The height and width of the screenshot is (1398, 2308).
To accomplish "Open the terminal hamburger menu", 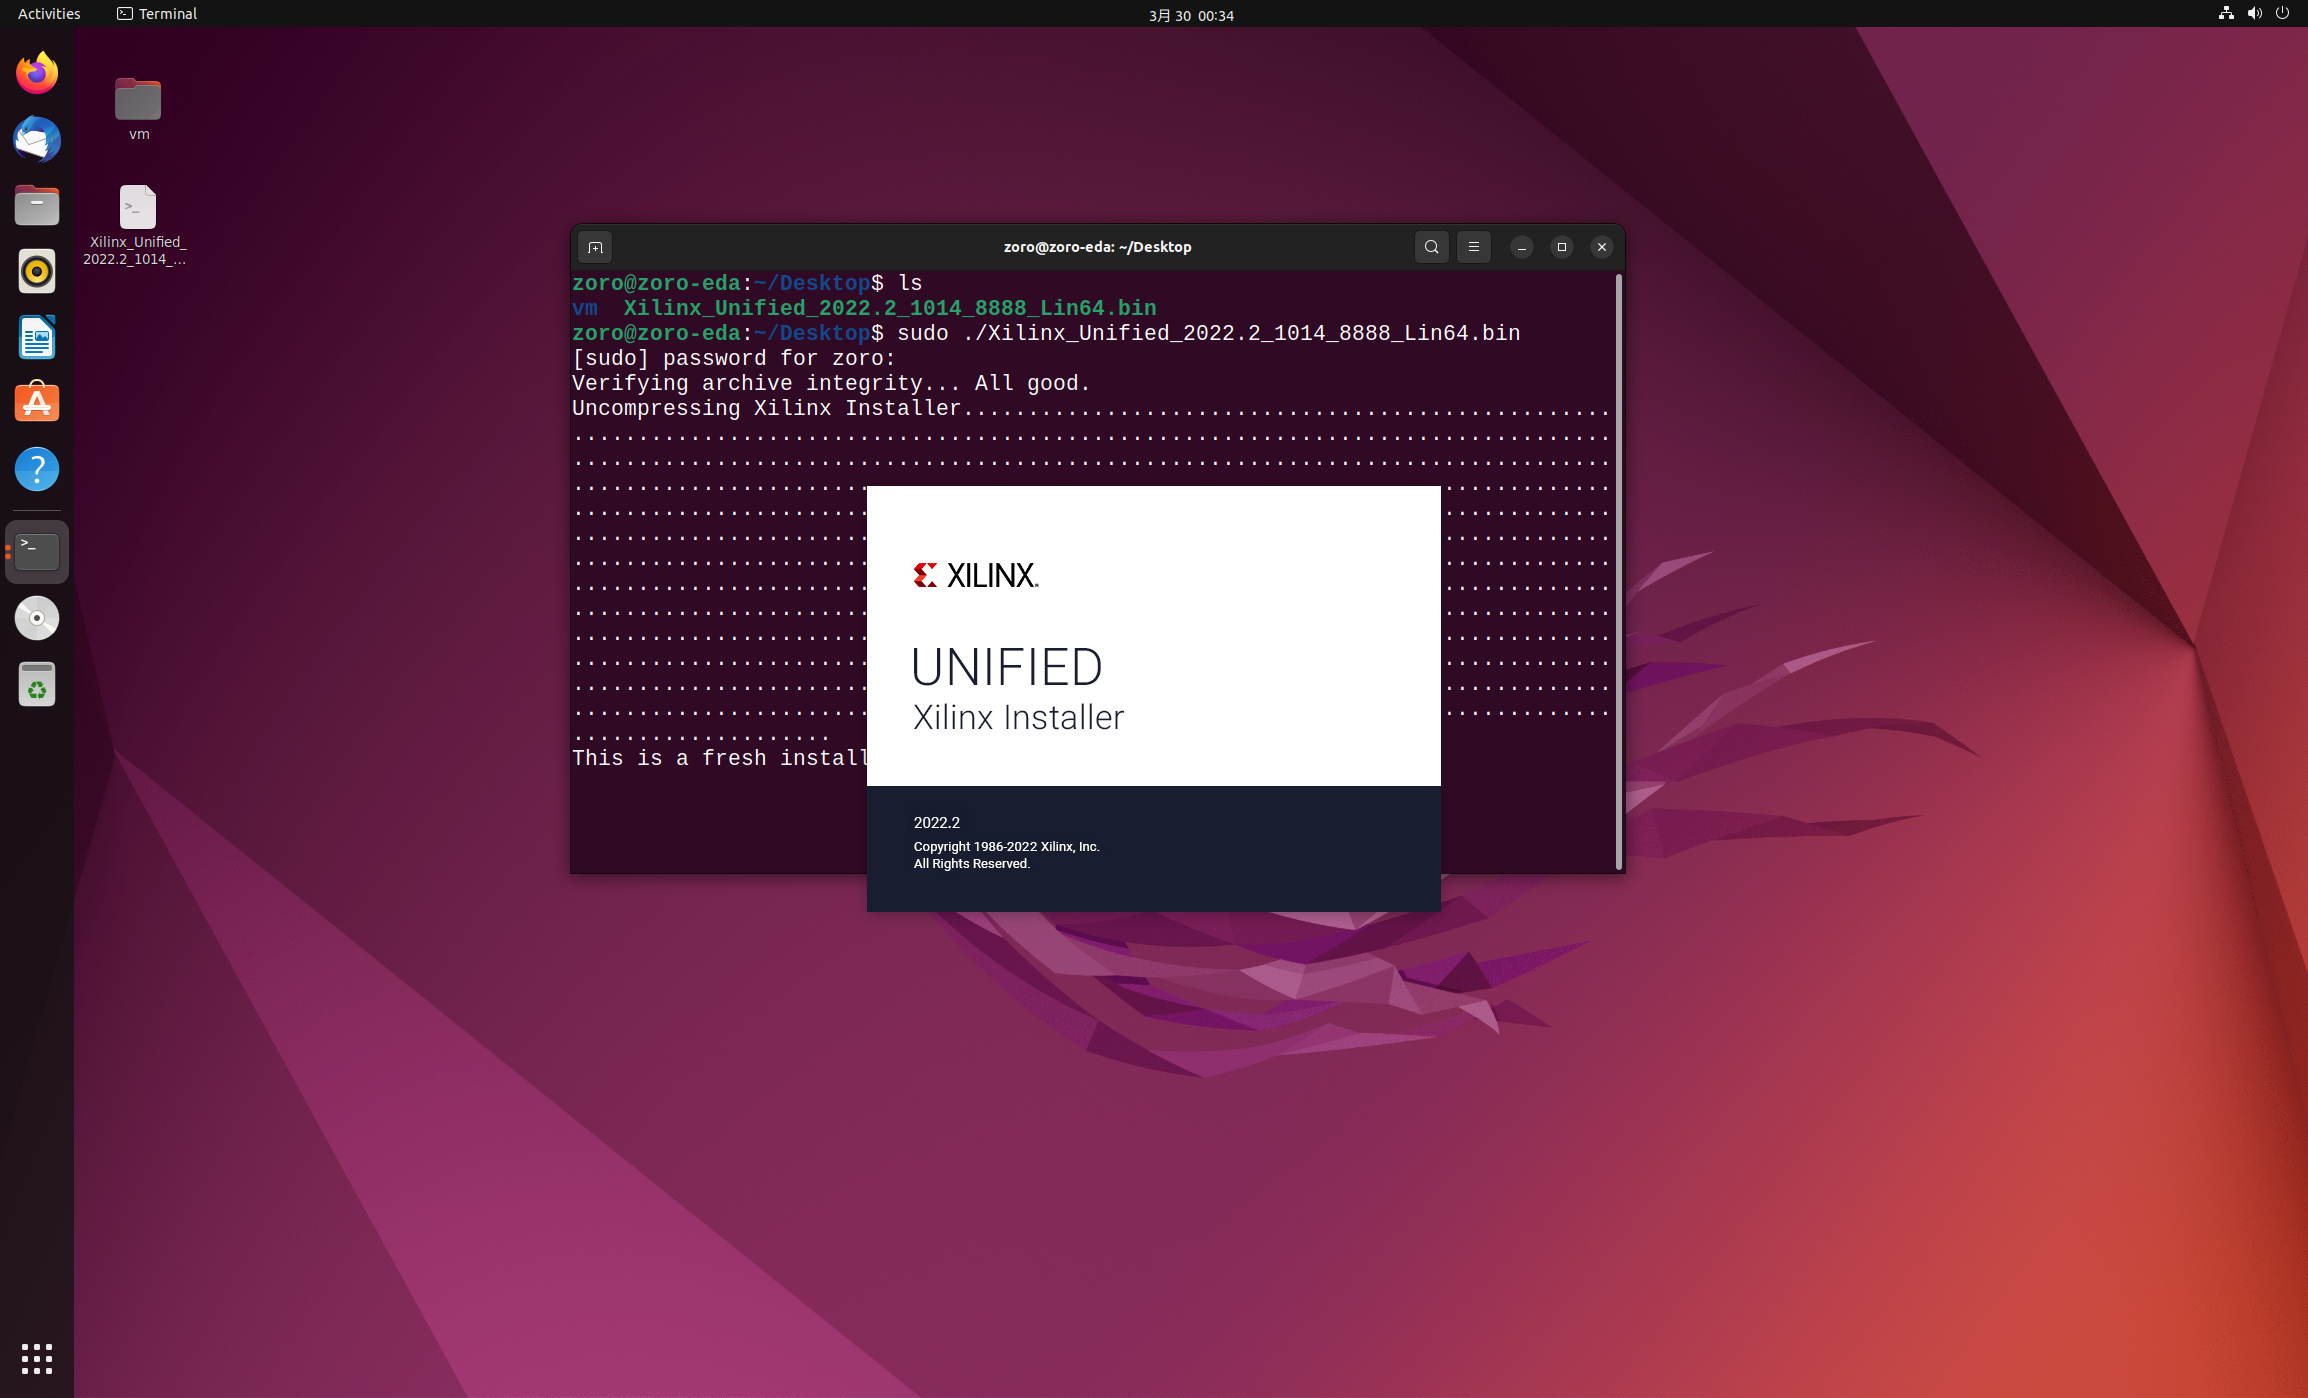I will coord(1474,247).
